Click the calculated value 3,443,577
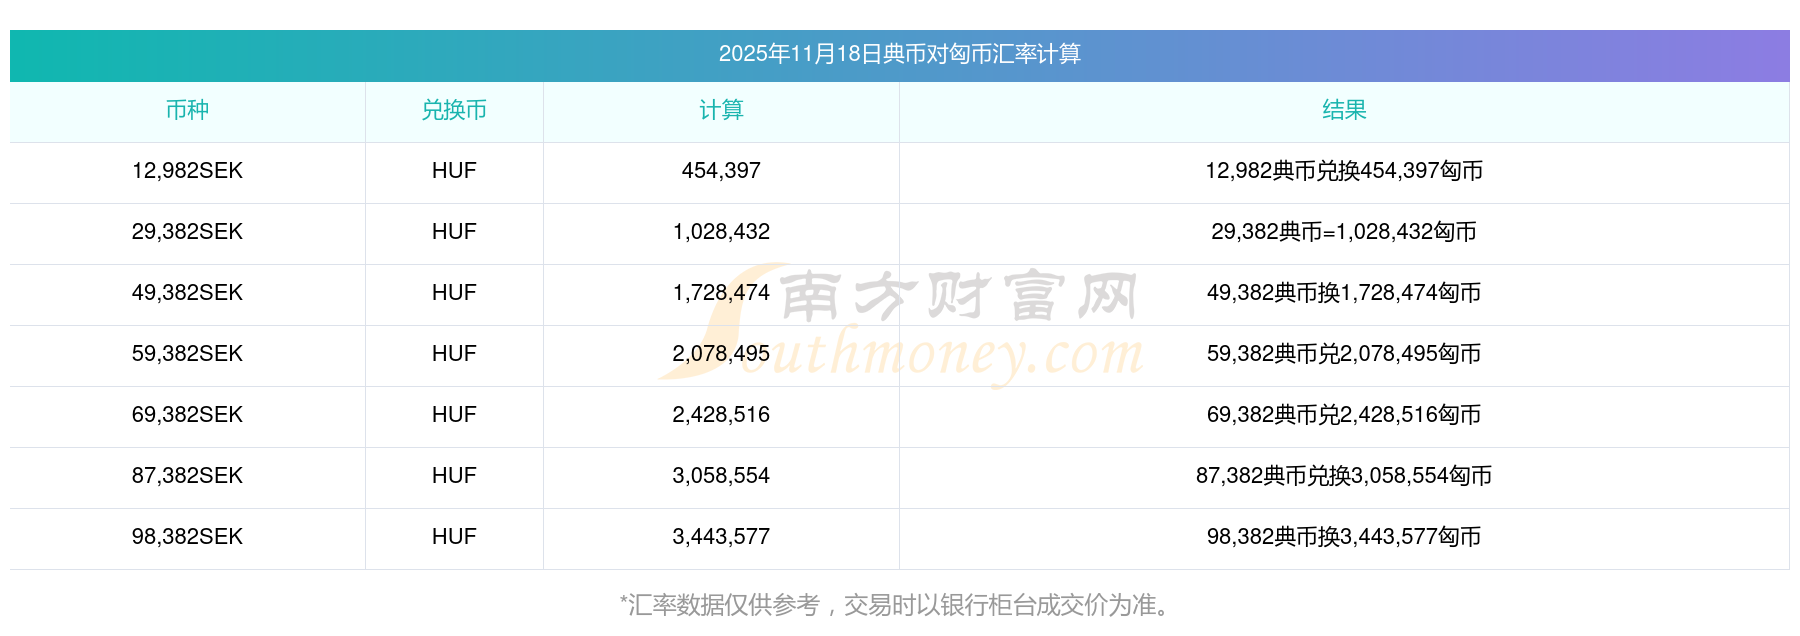This screenshot has height=636, width=1800. tap(721, 537)
